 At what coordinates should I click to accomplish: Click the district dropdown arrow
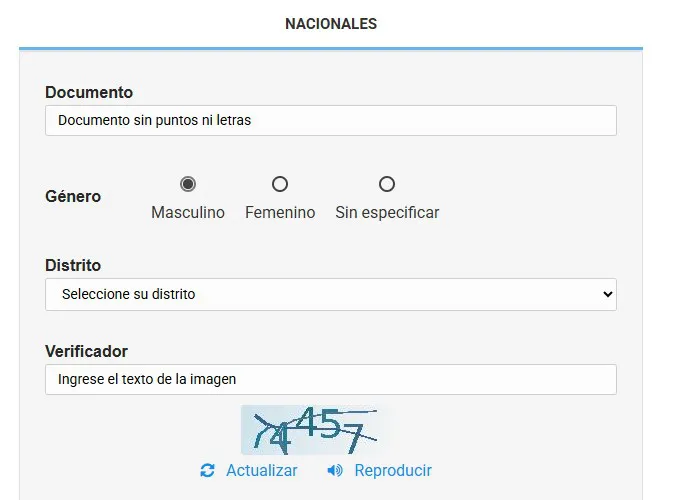[607, 294]
